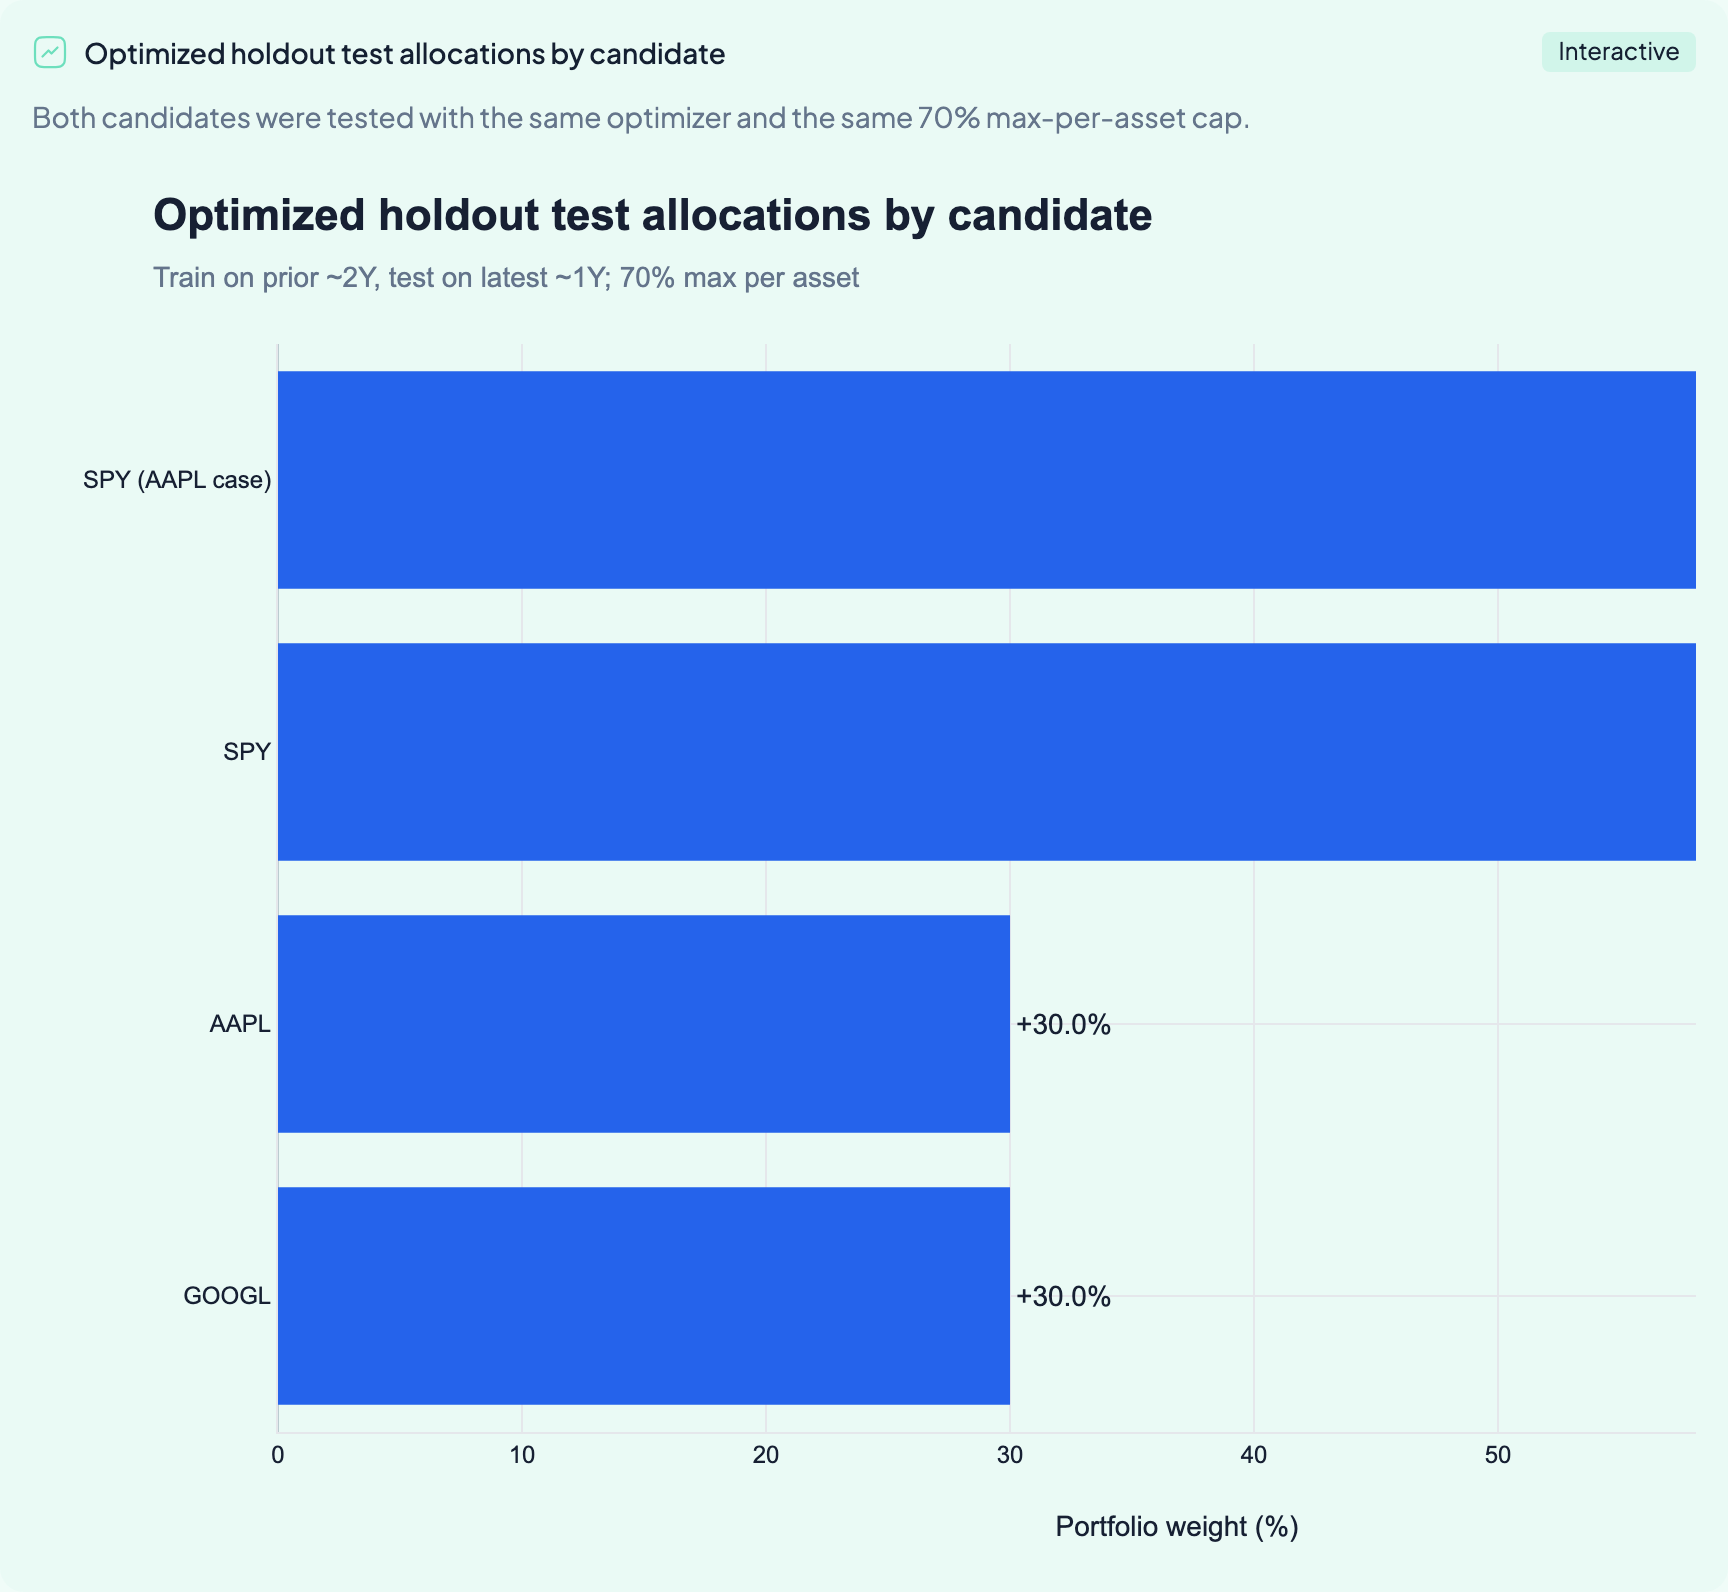1728x1592 pixels.
Task: Click the chart icon beside the card title
Action: (50, 52)
